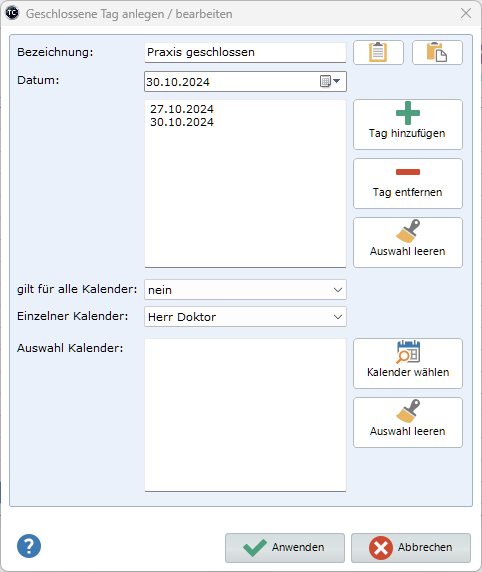Click Anwenden to apply changes
The height and width of the screenshot is (572, 482).
(285, 548)
